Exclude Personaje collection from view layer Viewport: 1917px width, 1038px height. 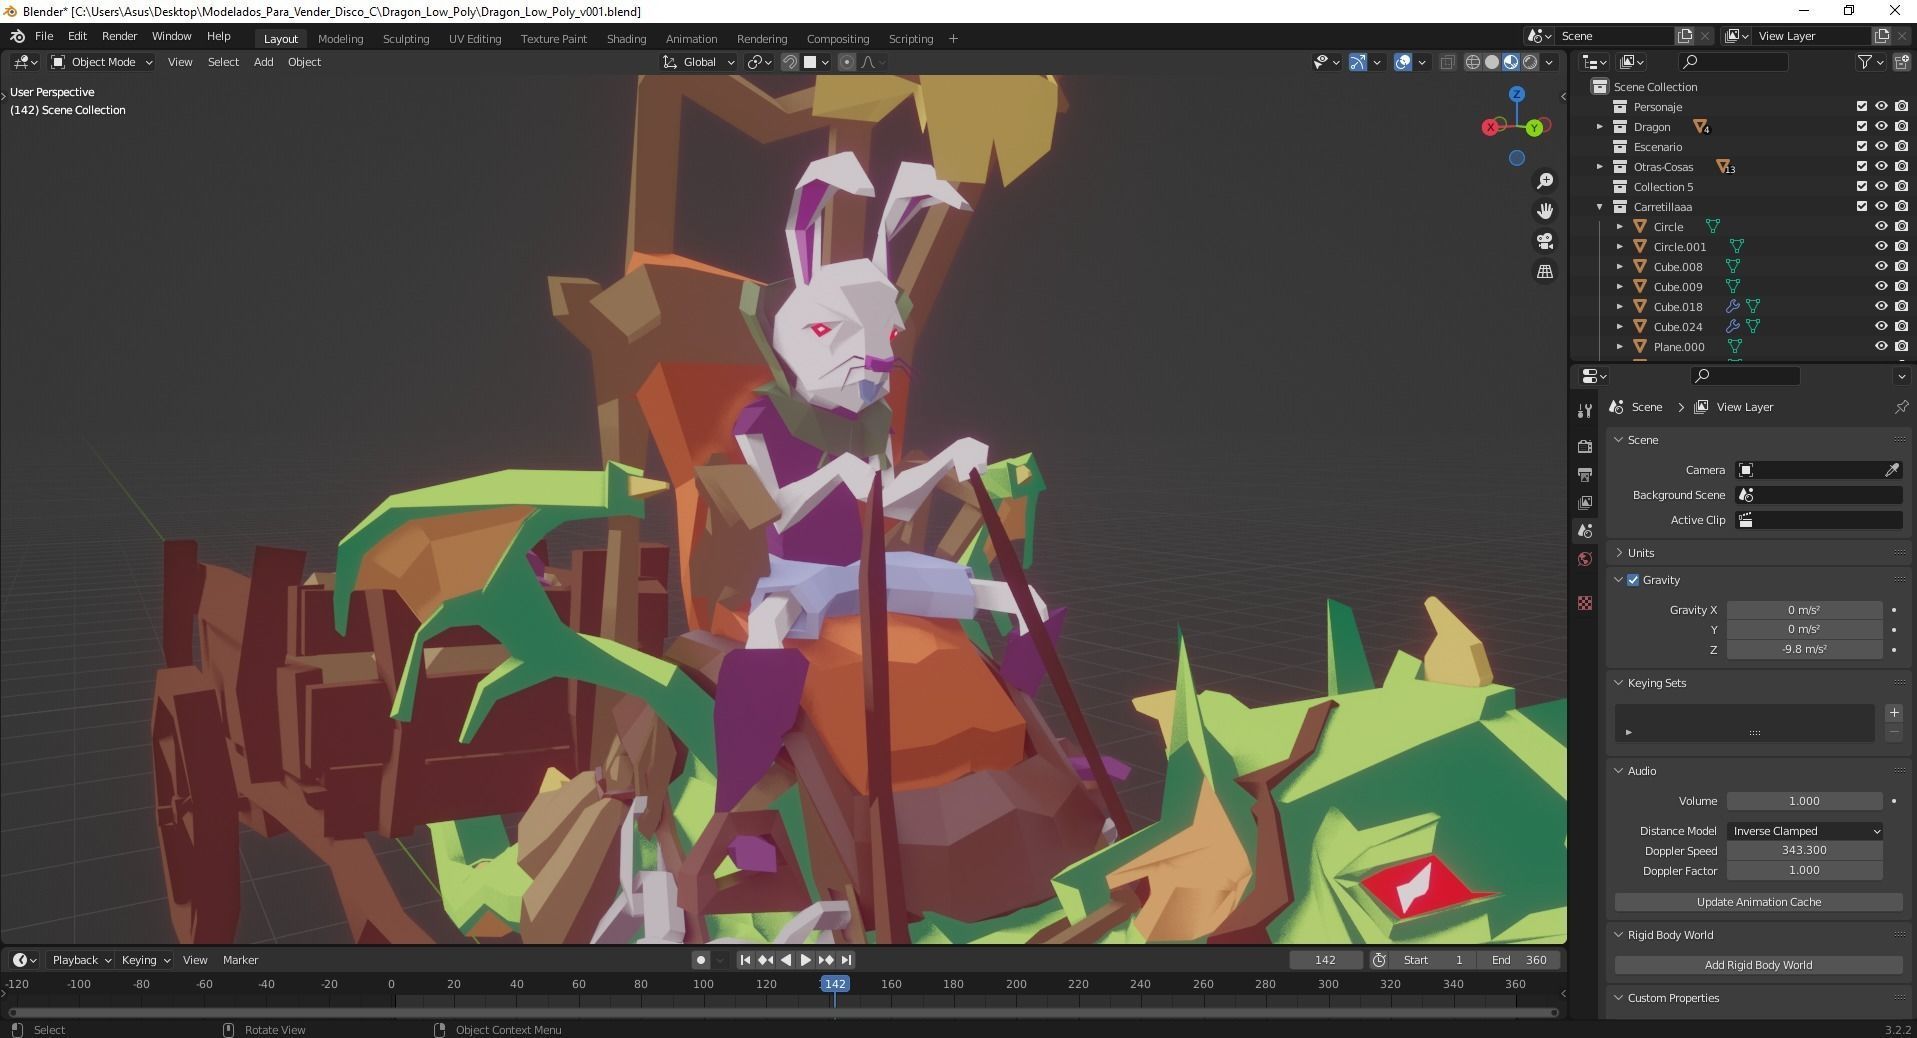[1861, 107]
